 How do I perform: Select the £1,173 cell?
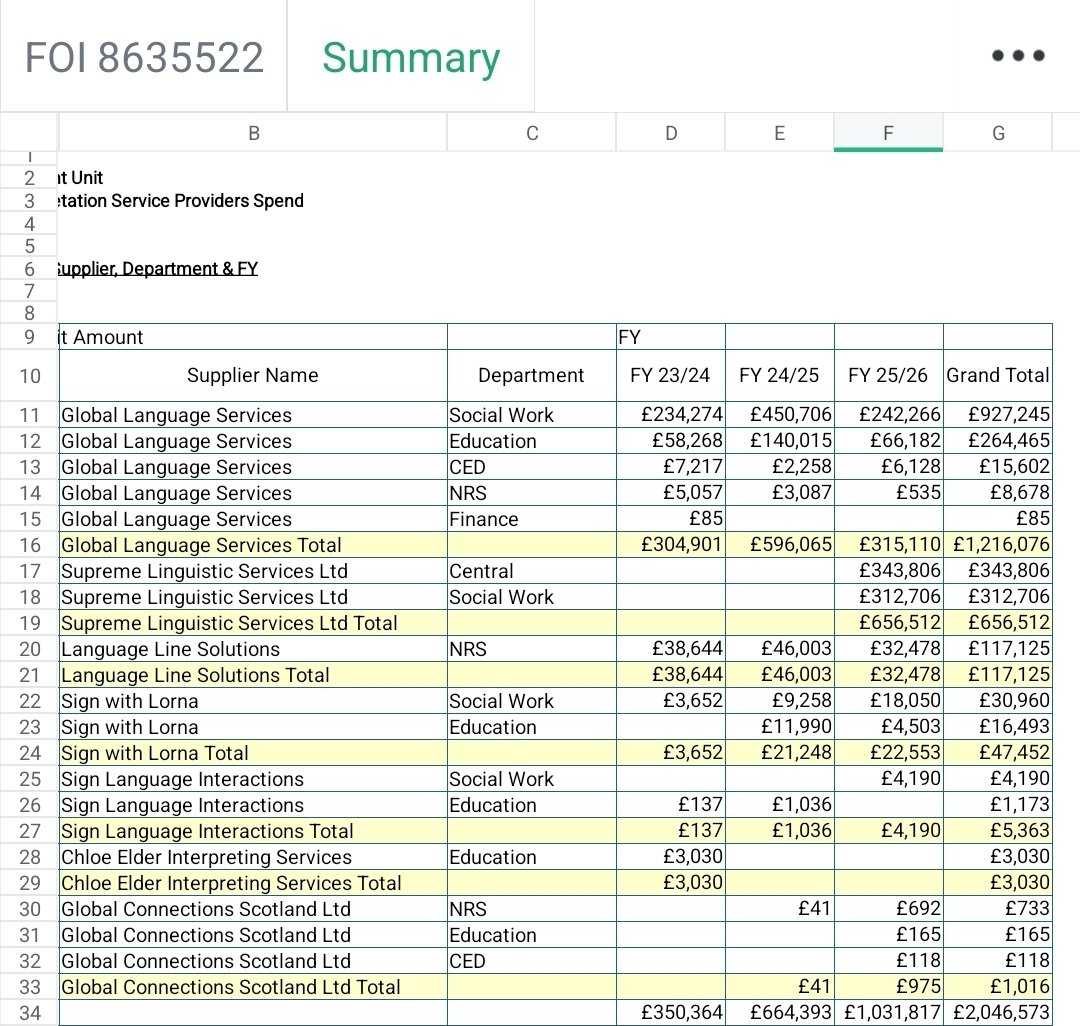coord(998,805)
